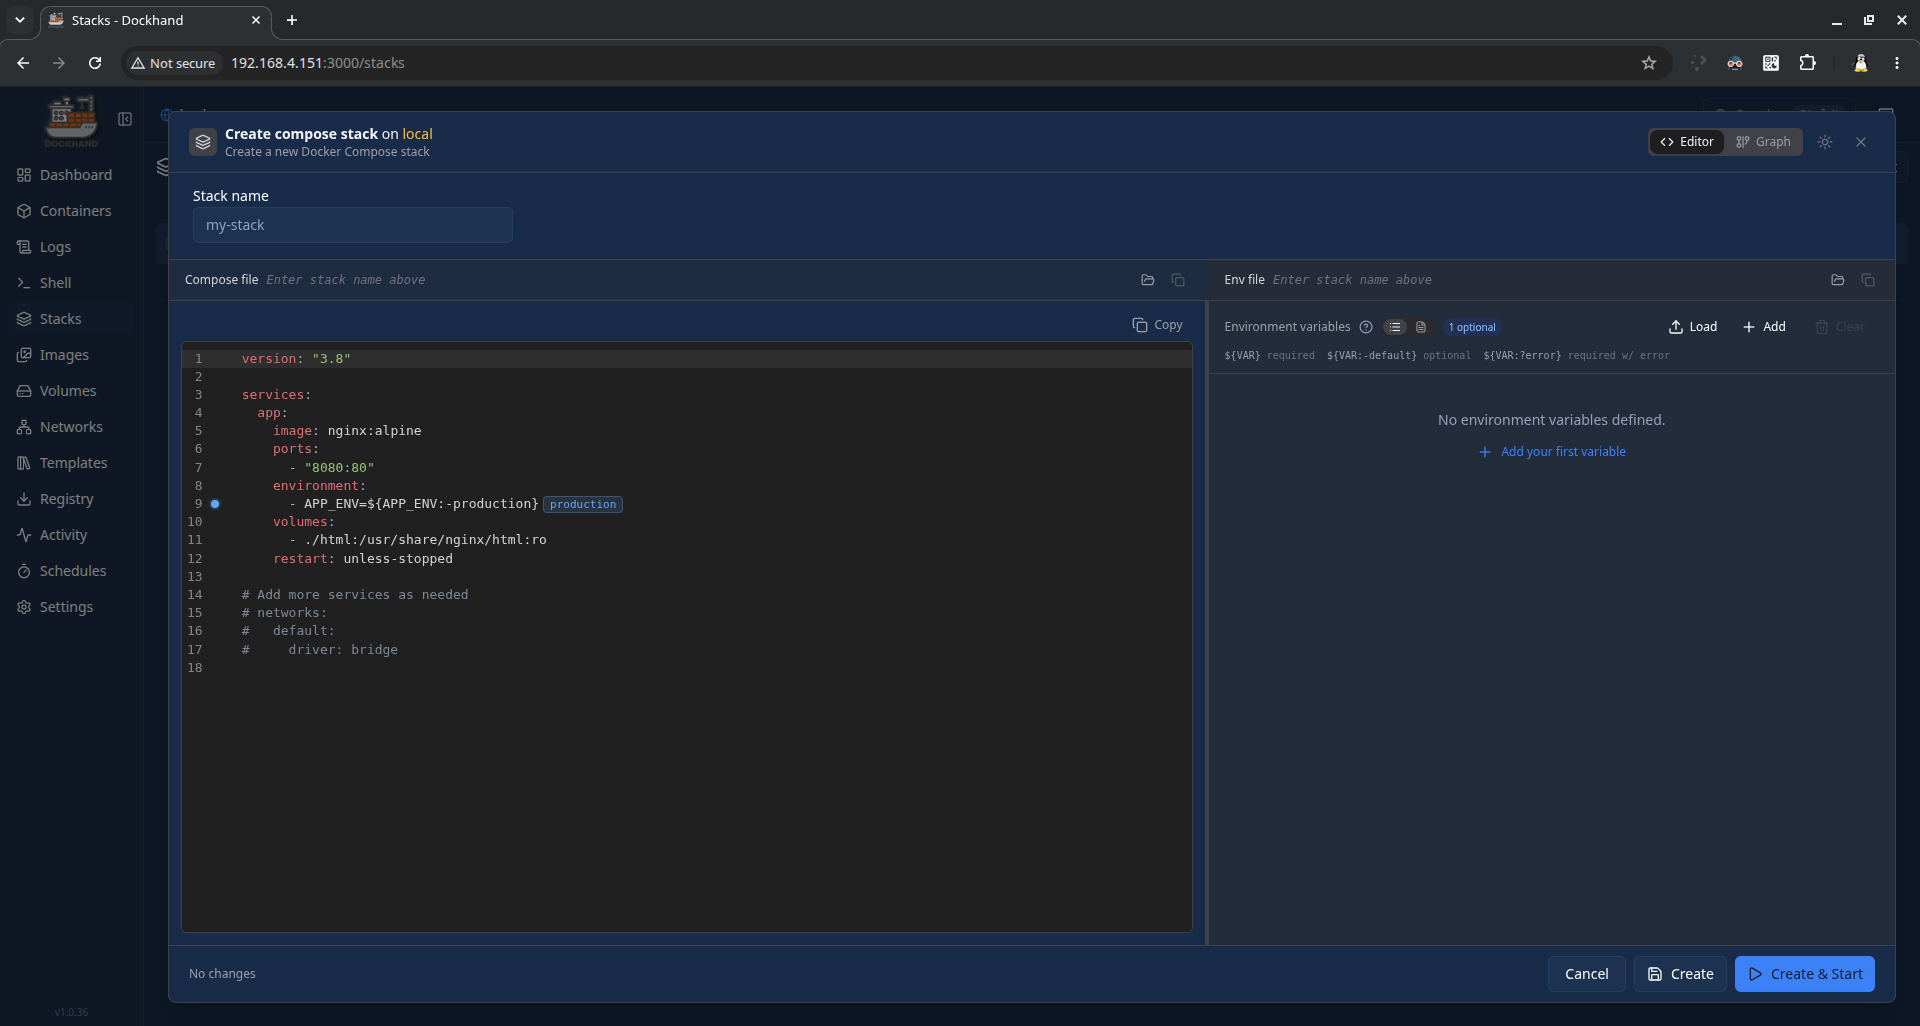The width and height of the screenshot is (1920, 1026).
Task: Go to Containers in the sidebar
Action: pyautogui.click(x=65, y=211)
